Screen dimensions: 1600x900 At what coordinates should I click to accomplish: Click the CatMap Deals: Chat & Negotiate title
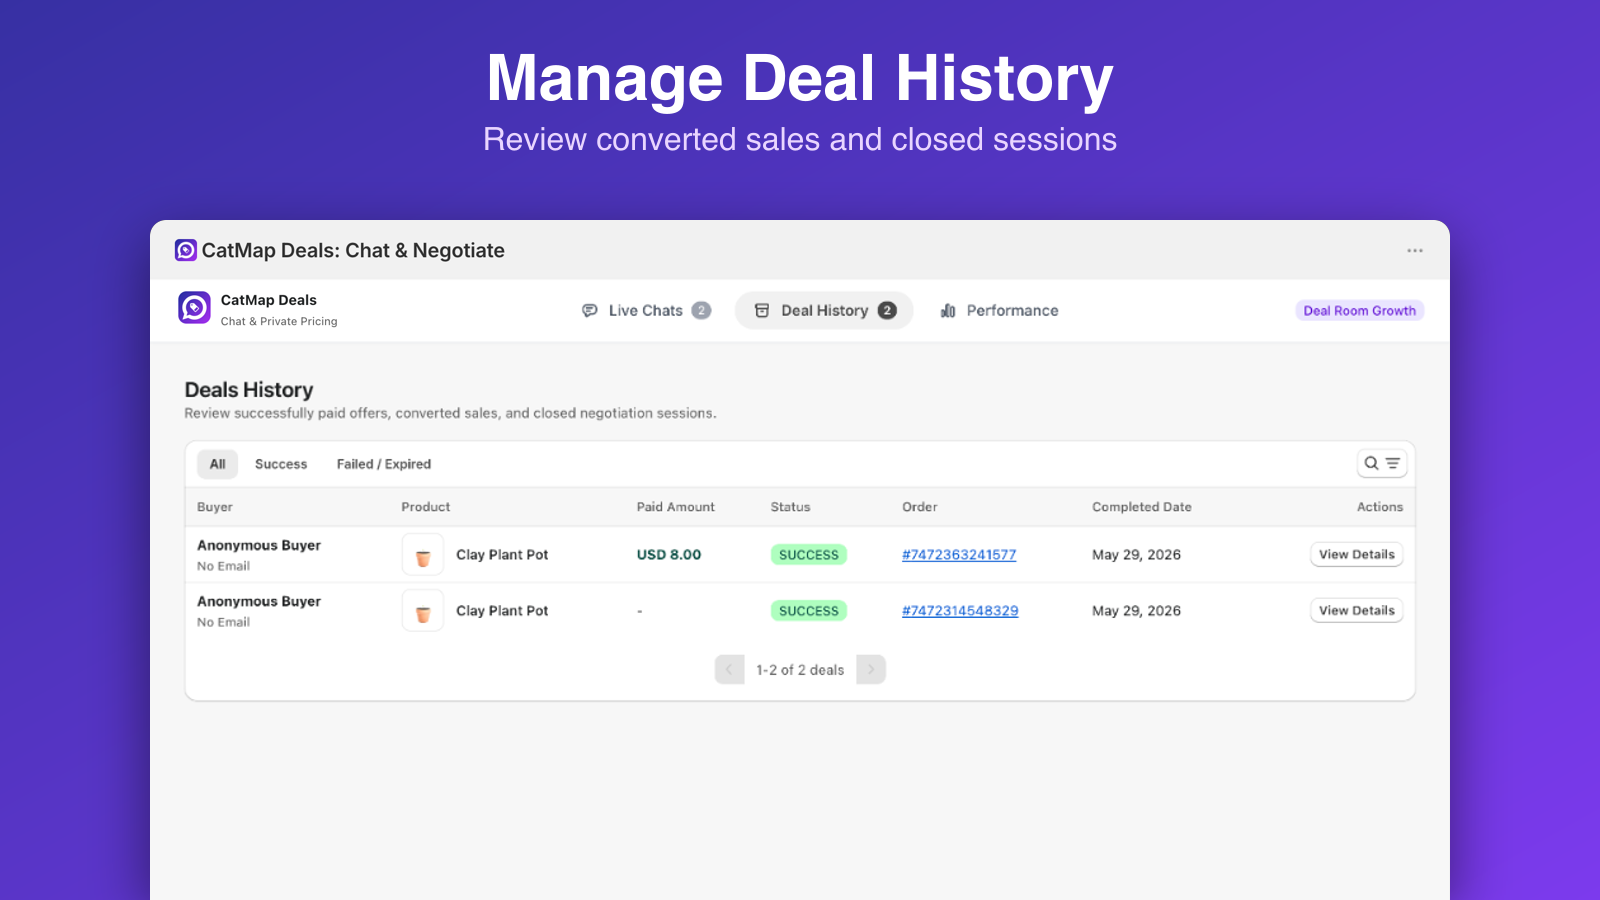pos(353,251)
